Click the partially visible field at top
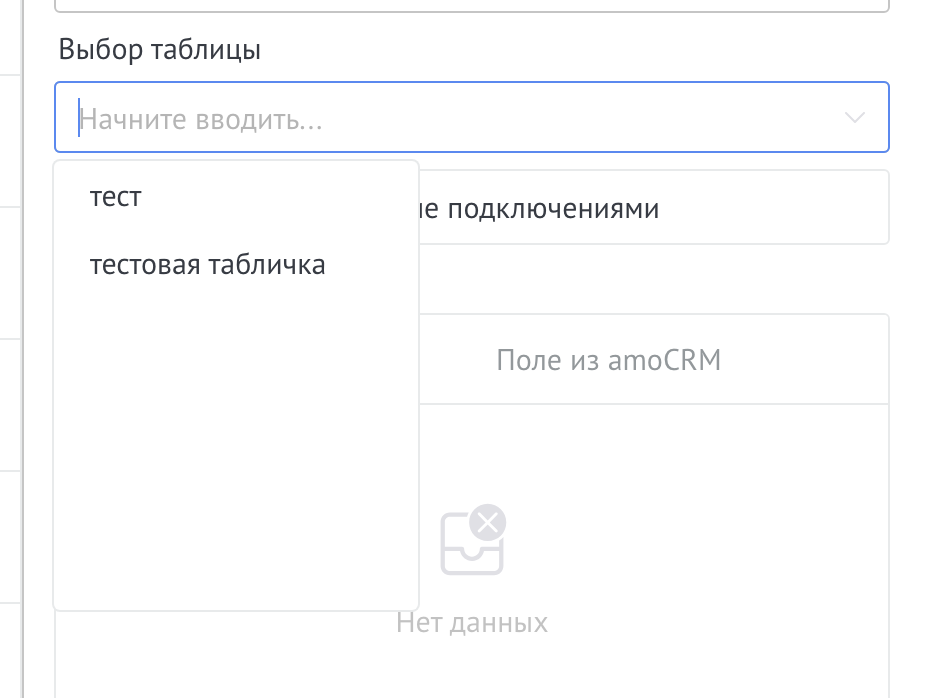Image resolution: width=934 pixels, height=698 pixels. point(471,5)
